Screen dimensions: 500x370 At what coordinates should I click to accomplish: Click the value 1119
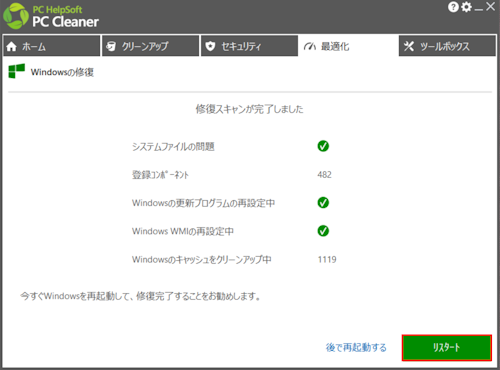click(327, 259)
